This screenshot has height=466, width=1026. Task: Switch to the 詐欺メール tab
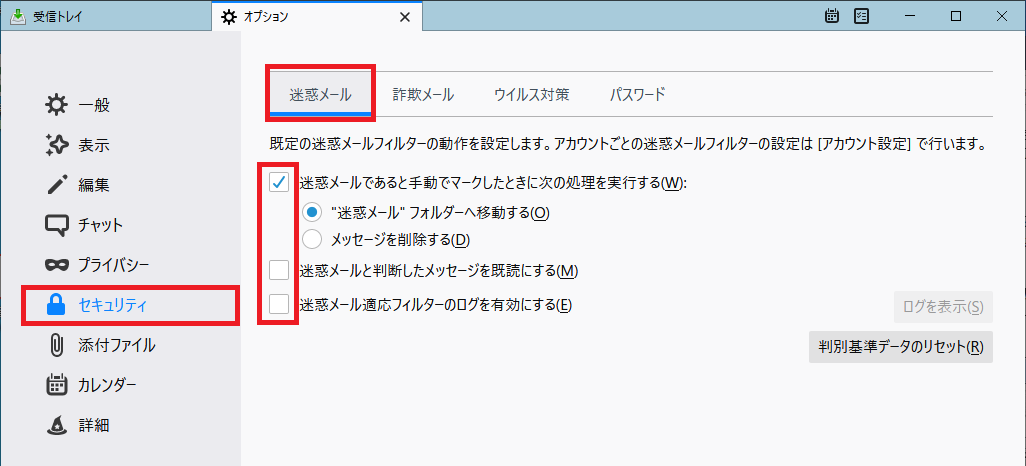pos(423,94)
